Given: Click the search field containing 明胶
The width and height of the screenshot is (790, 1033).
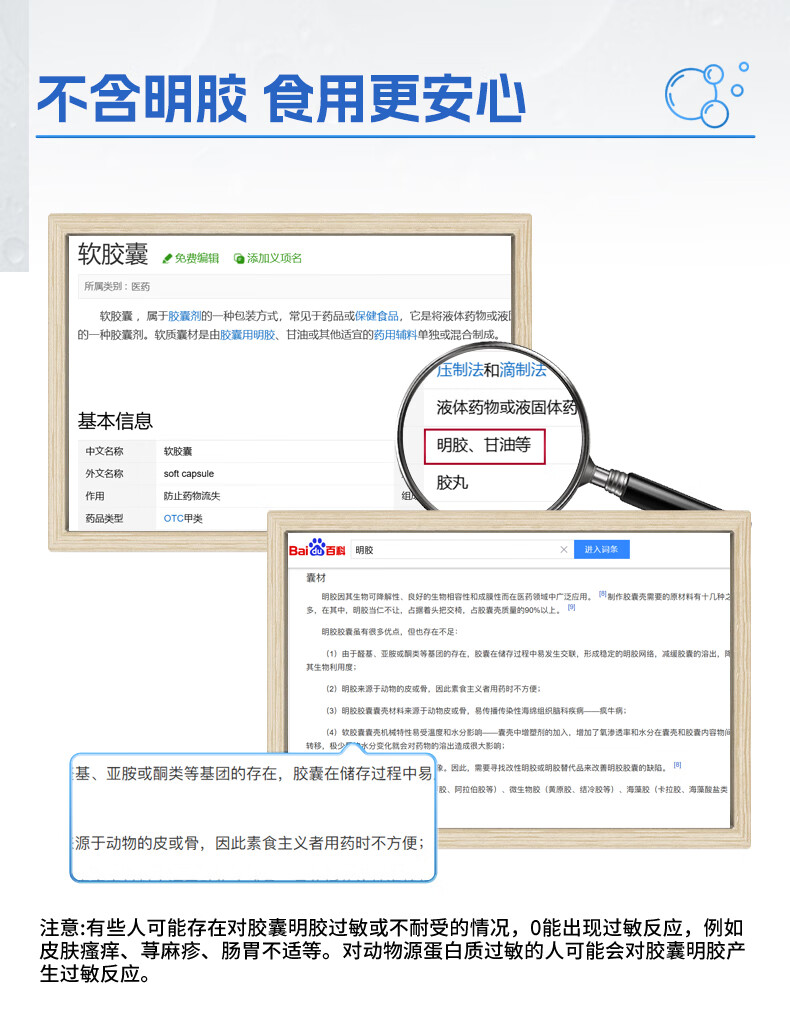Looking at the screenshot, I should (461, 549).
